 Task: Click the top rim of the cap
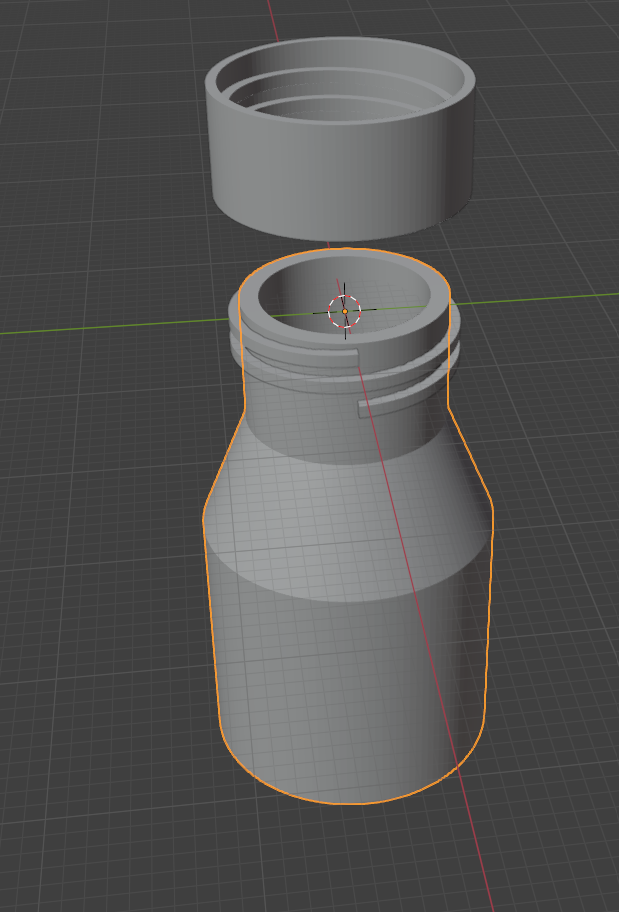(340, 44)
